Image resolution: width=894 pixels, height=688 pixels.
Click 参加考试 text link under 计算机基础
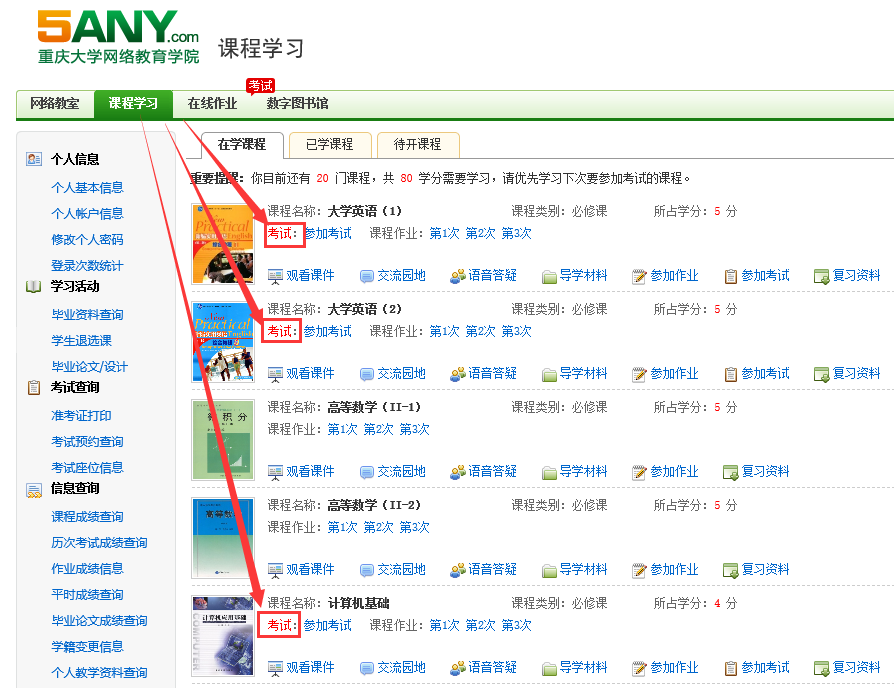(x=327, y=625)
